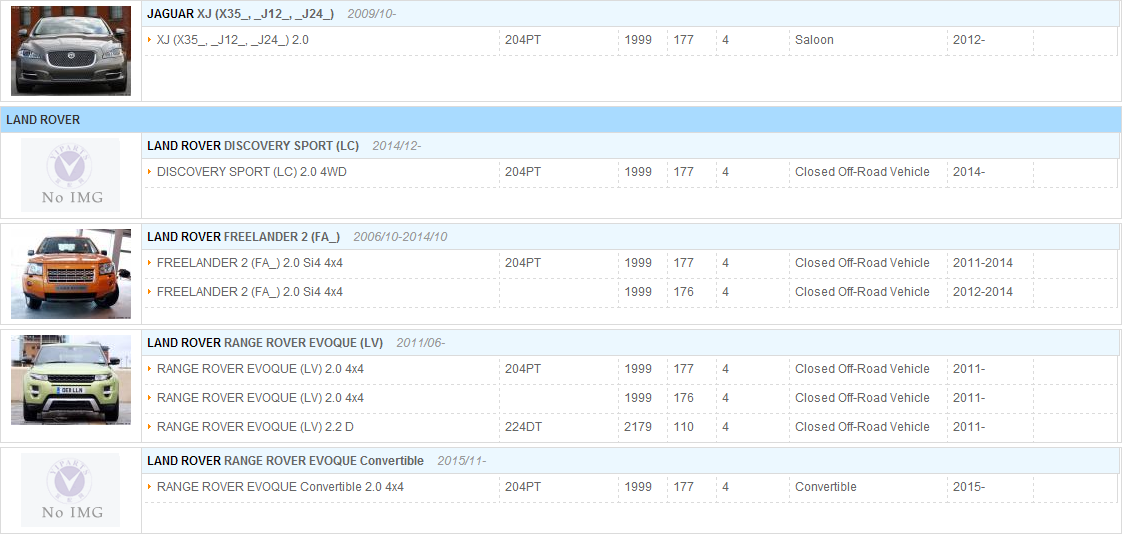The image size is (1124, 536).
Task: Select the 204PT engine code in Jaguar XJ row
Action: point(523,40)
